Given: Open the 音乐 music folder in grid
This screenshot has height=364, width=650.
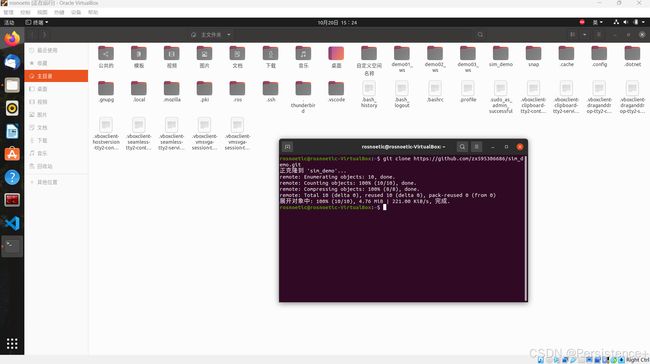Looking at the screenshot, I should (303, 57).
